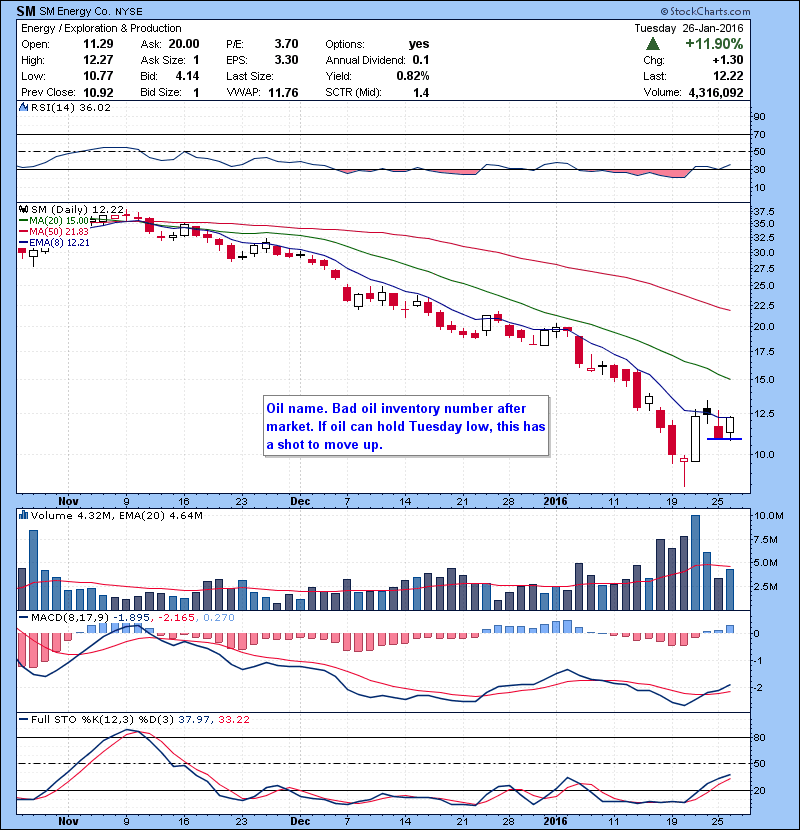
Task: Click the stochastic %D value 33.22
Action: (x=234, y=719)
